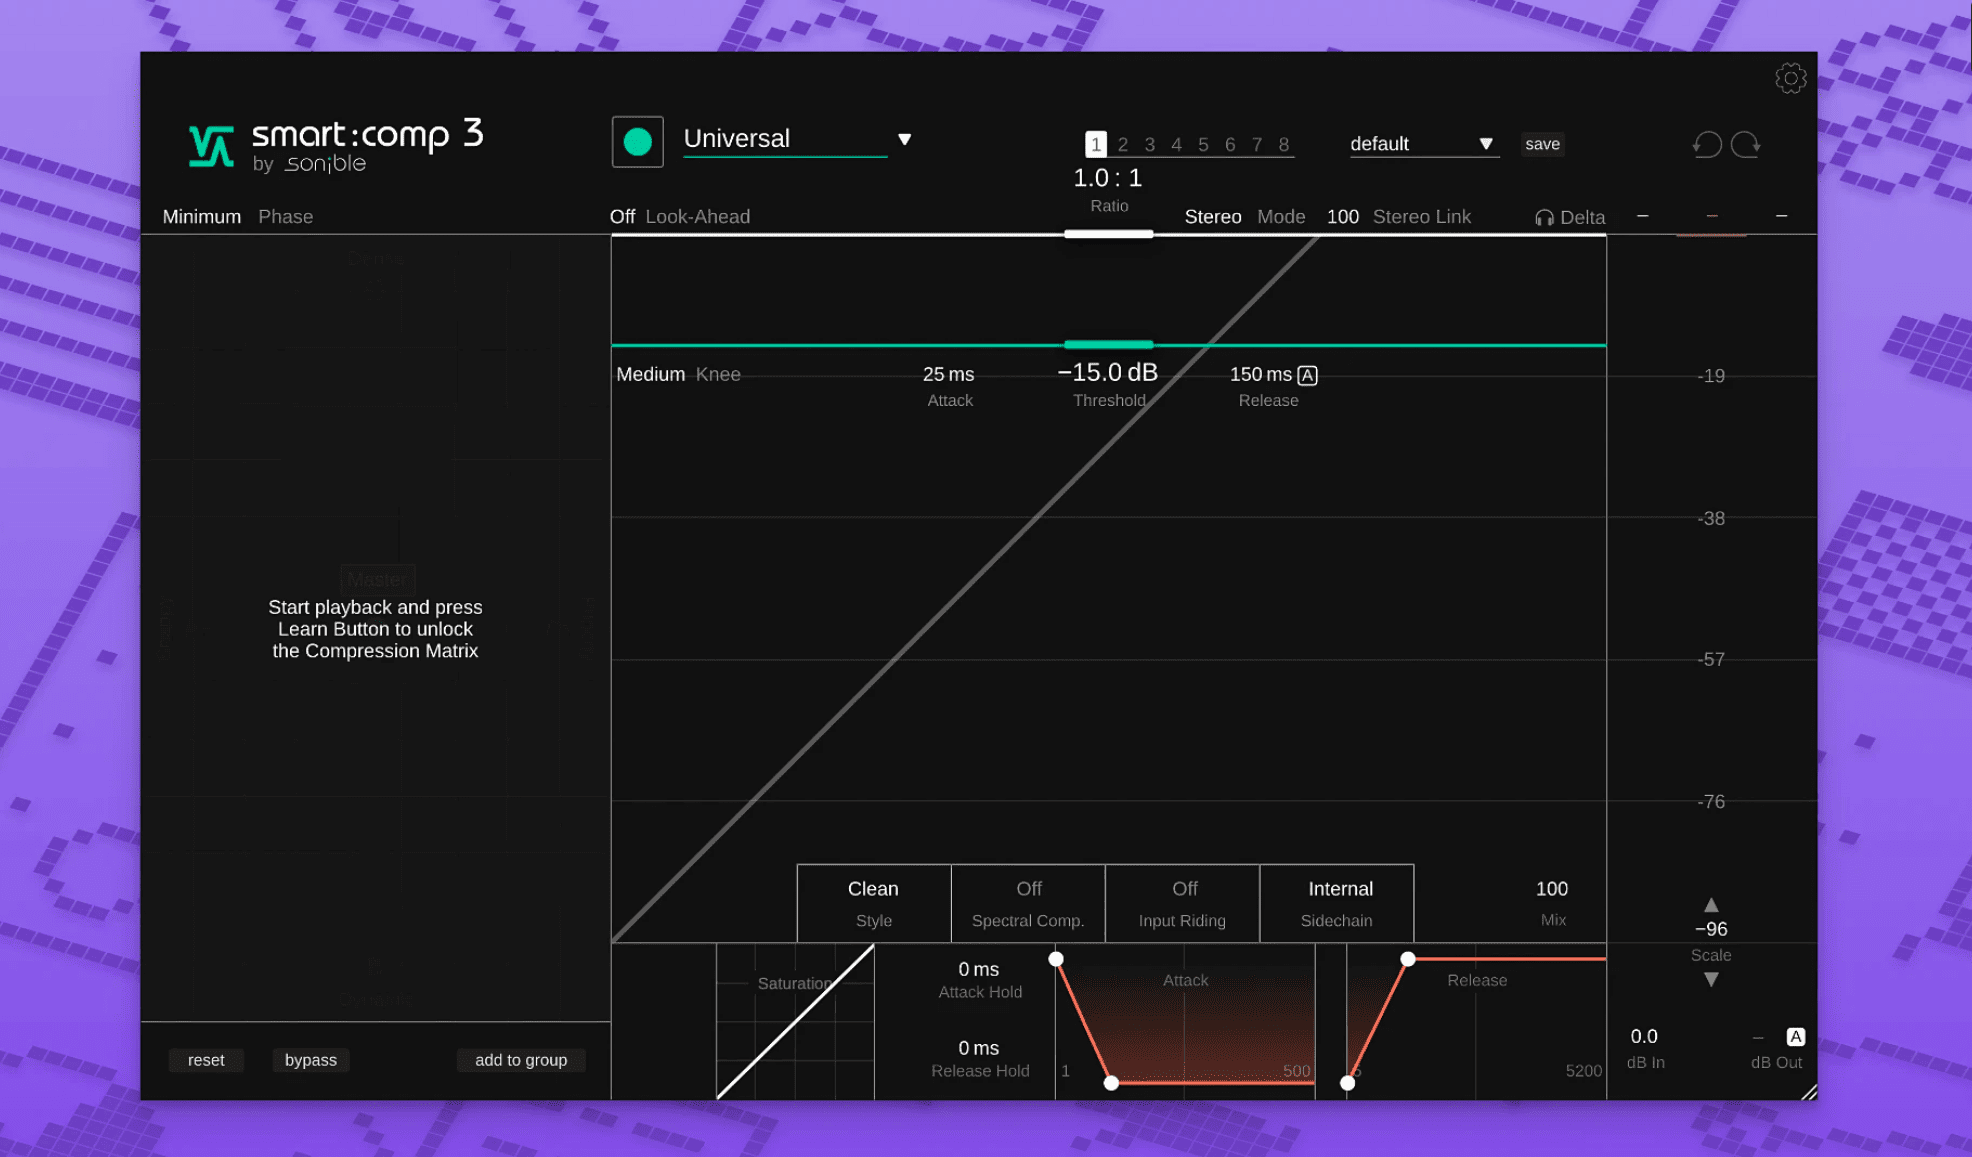Click the green Learn button
This screenshot has width=1972, height=1157.
(637, 142)
